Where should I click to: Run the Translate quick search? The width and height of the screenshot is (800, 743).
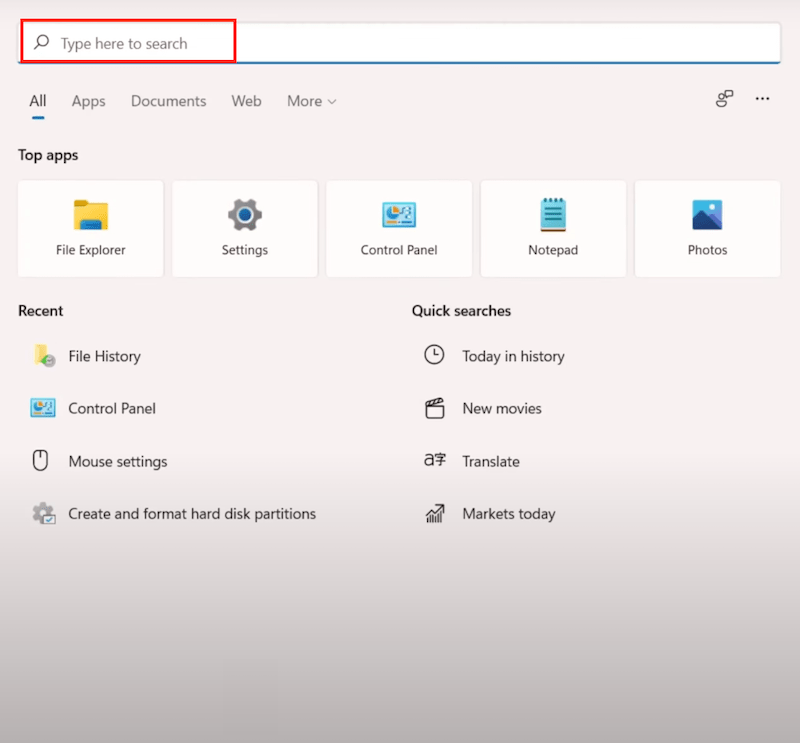pyautogui.click(x=491, y=461)
